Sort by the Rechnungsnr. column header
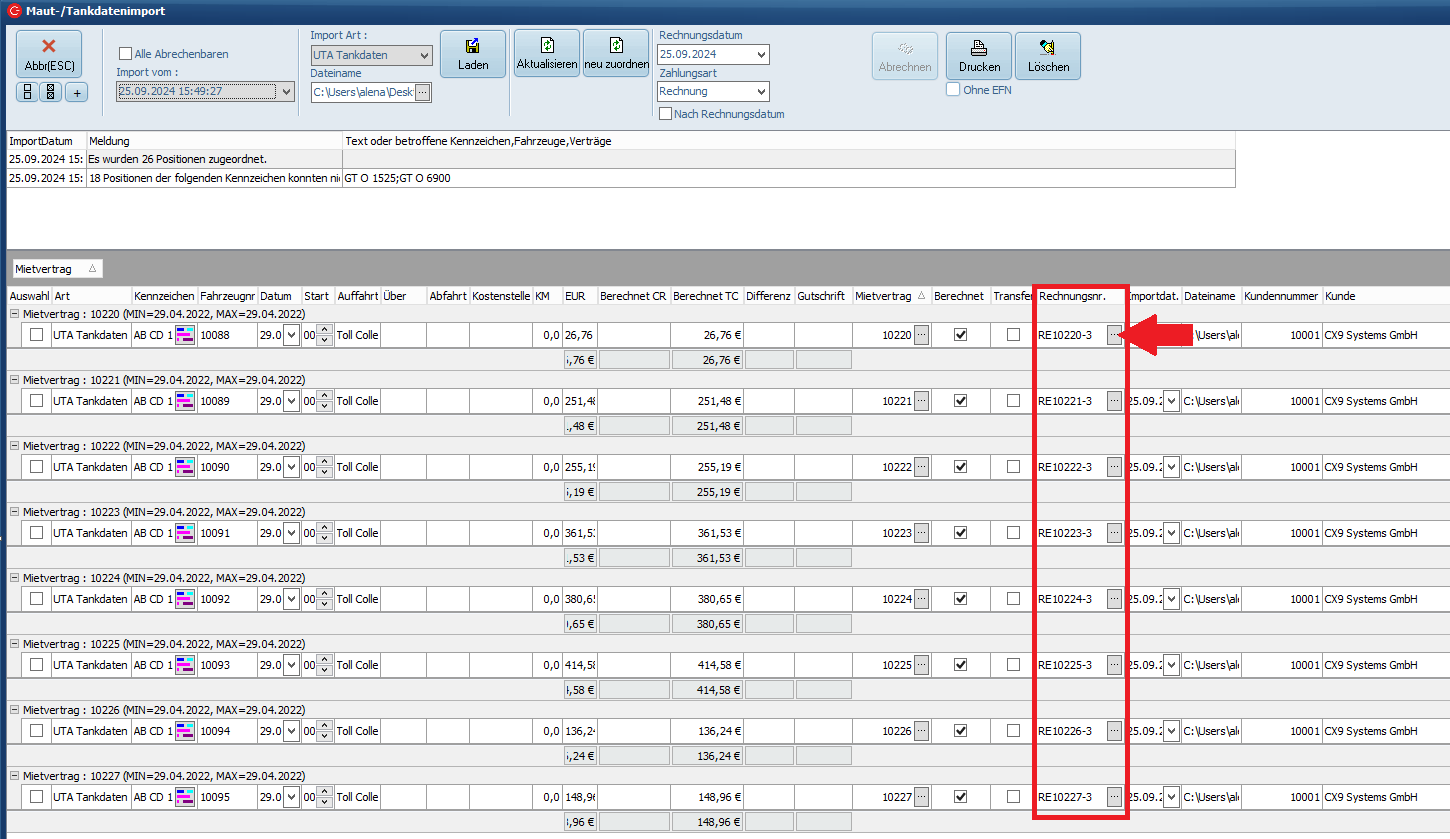This screenshot has height=839, width=1450. [x=1072, y=296]
